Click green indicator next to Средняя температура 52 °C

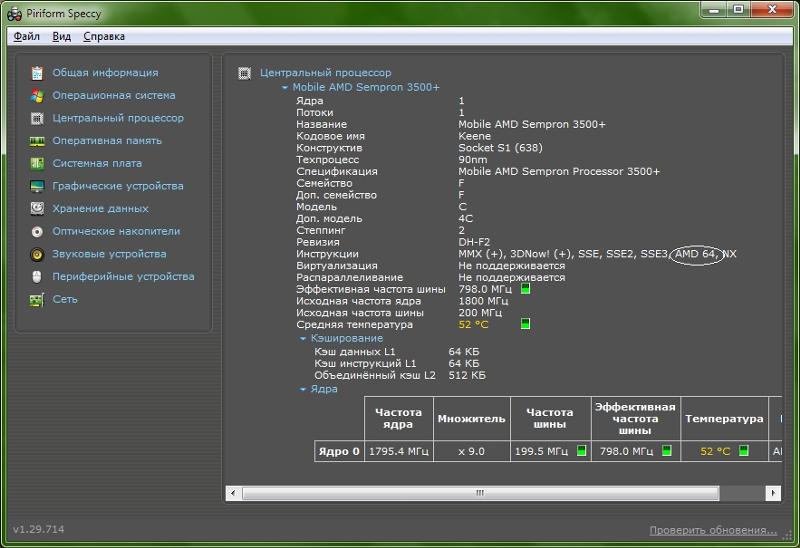click(x=526, y=323)
